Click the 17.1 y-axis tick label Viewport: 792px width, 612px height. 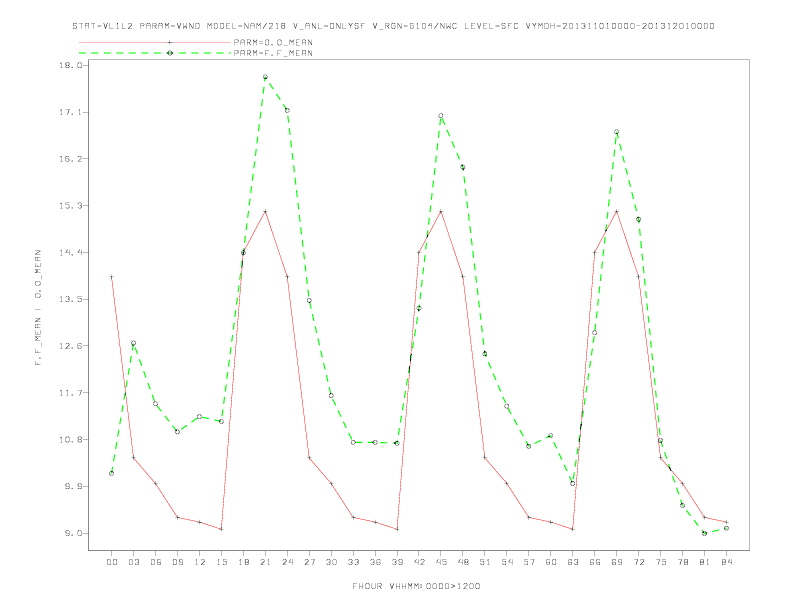point(71,112)
